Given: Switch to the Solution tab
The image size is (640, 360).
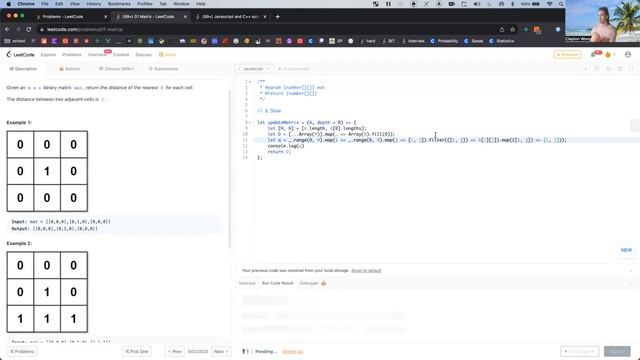Looking at the screenshot, I should pos(70,69).
